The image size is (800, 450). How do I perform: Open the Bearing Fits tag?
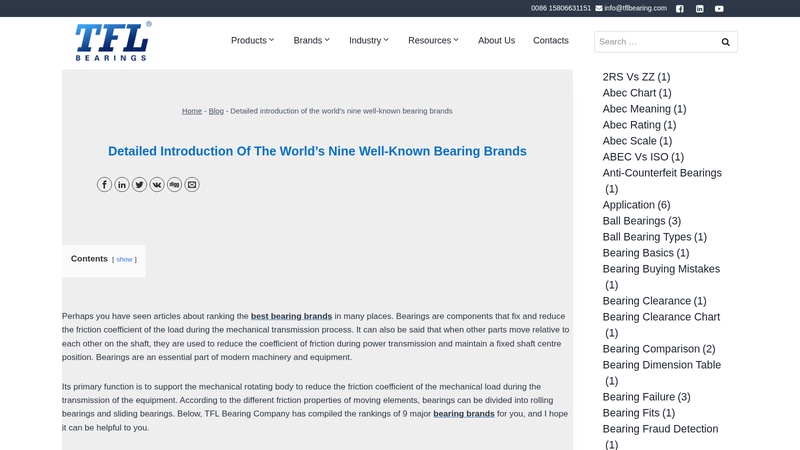(639, 413)
